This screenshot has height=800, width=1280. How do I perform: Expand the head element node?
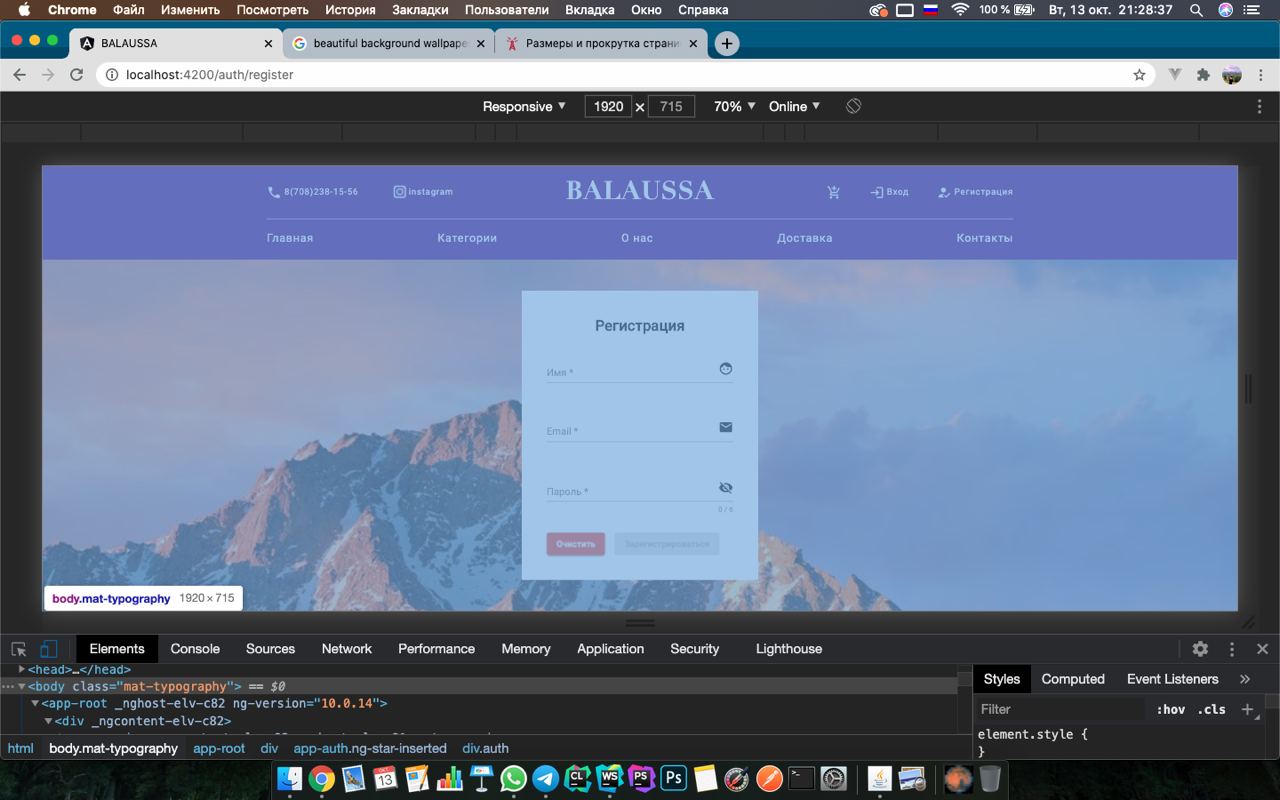pyautogui.click(x=22, y=669)
